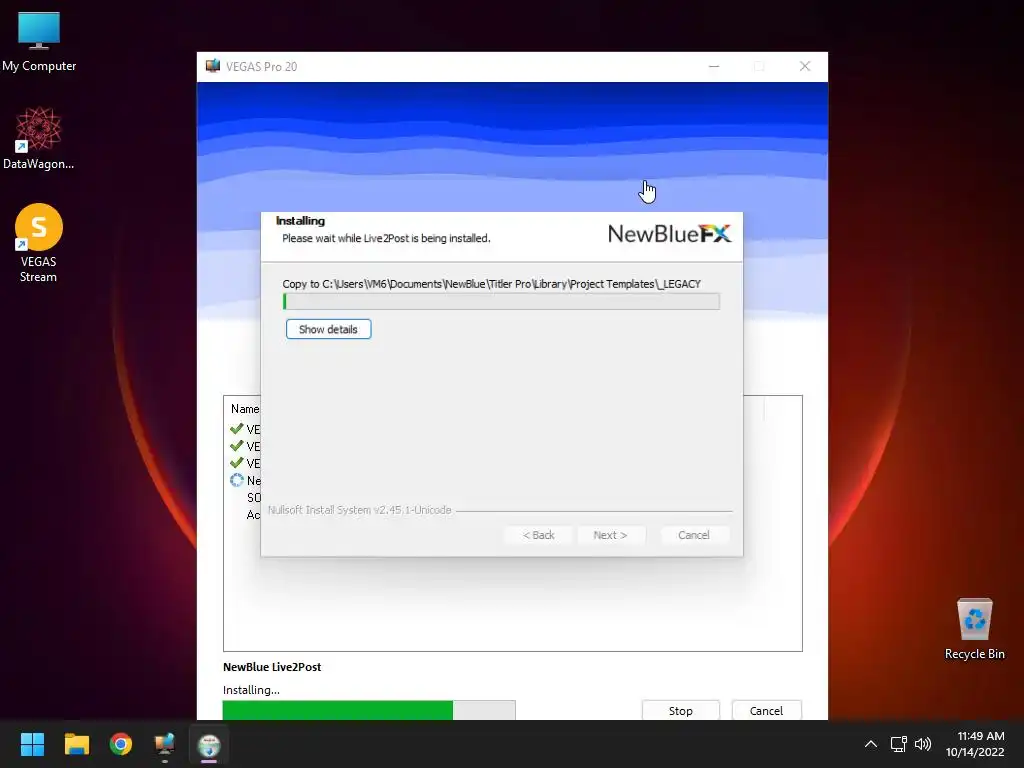Open the network status tray icon
This screenshot has height=768, width=1024.
coord(899,744)
